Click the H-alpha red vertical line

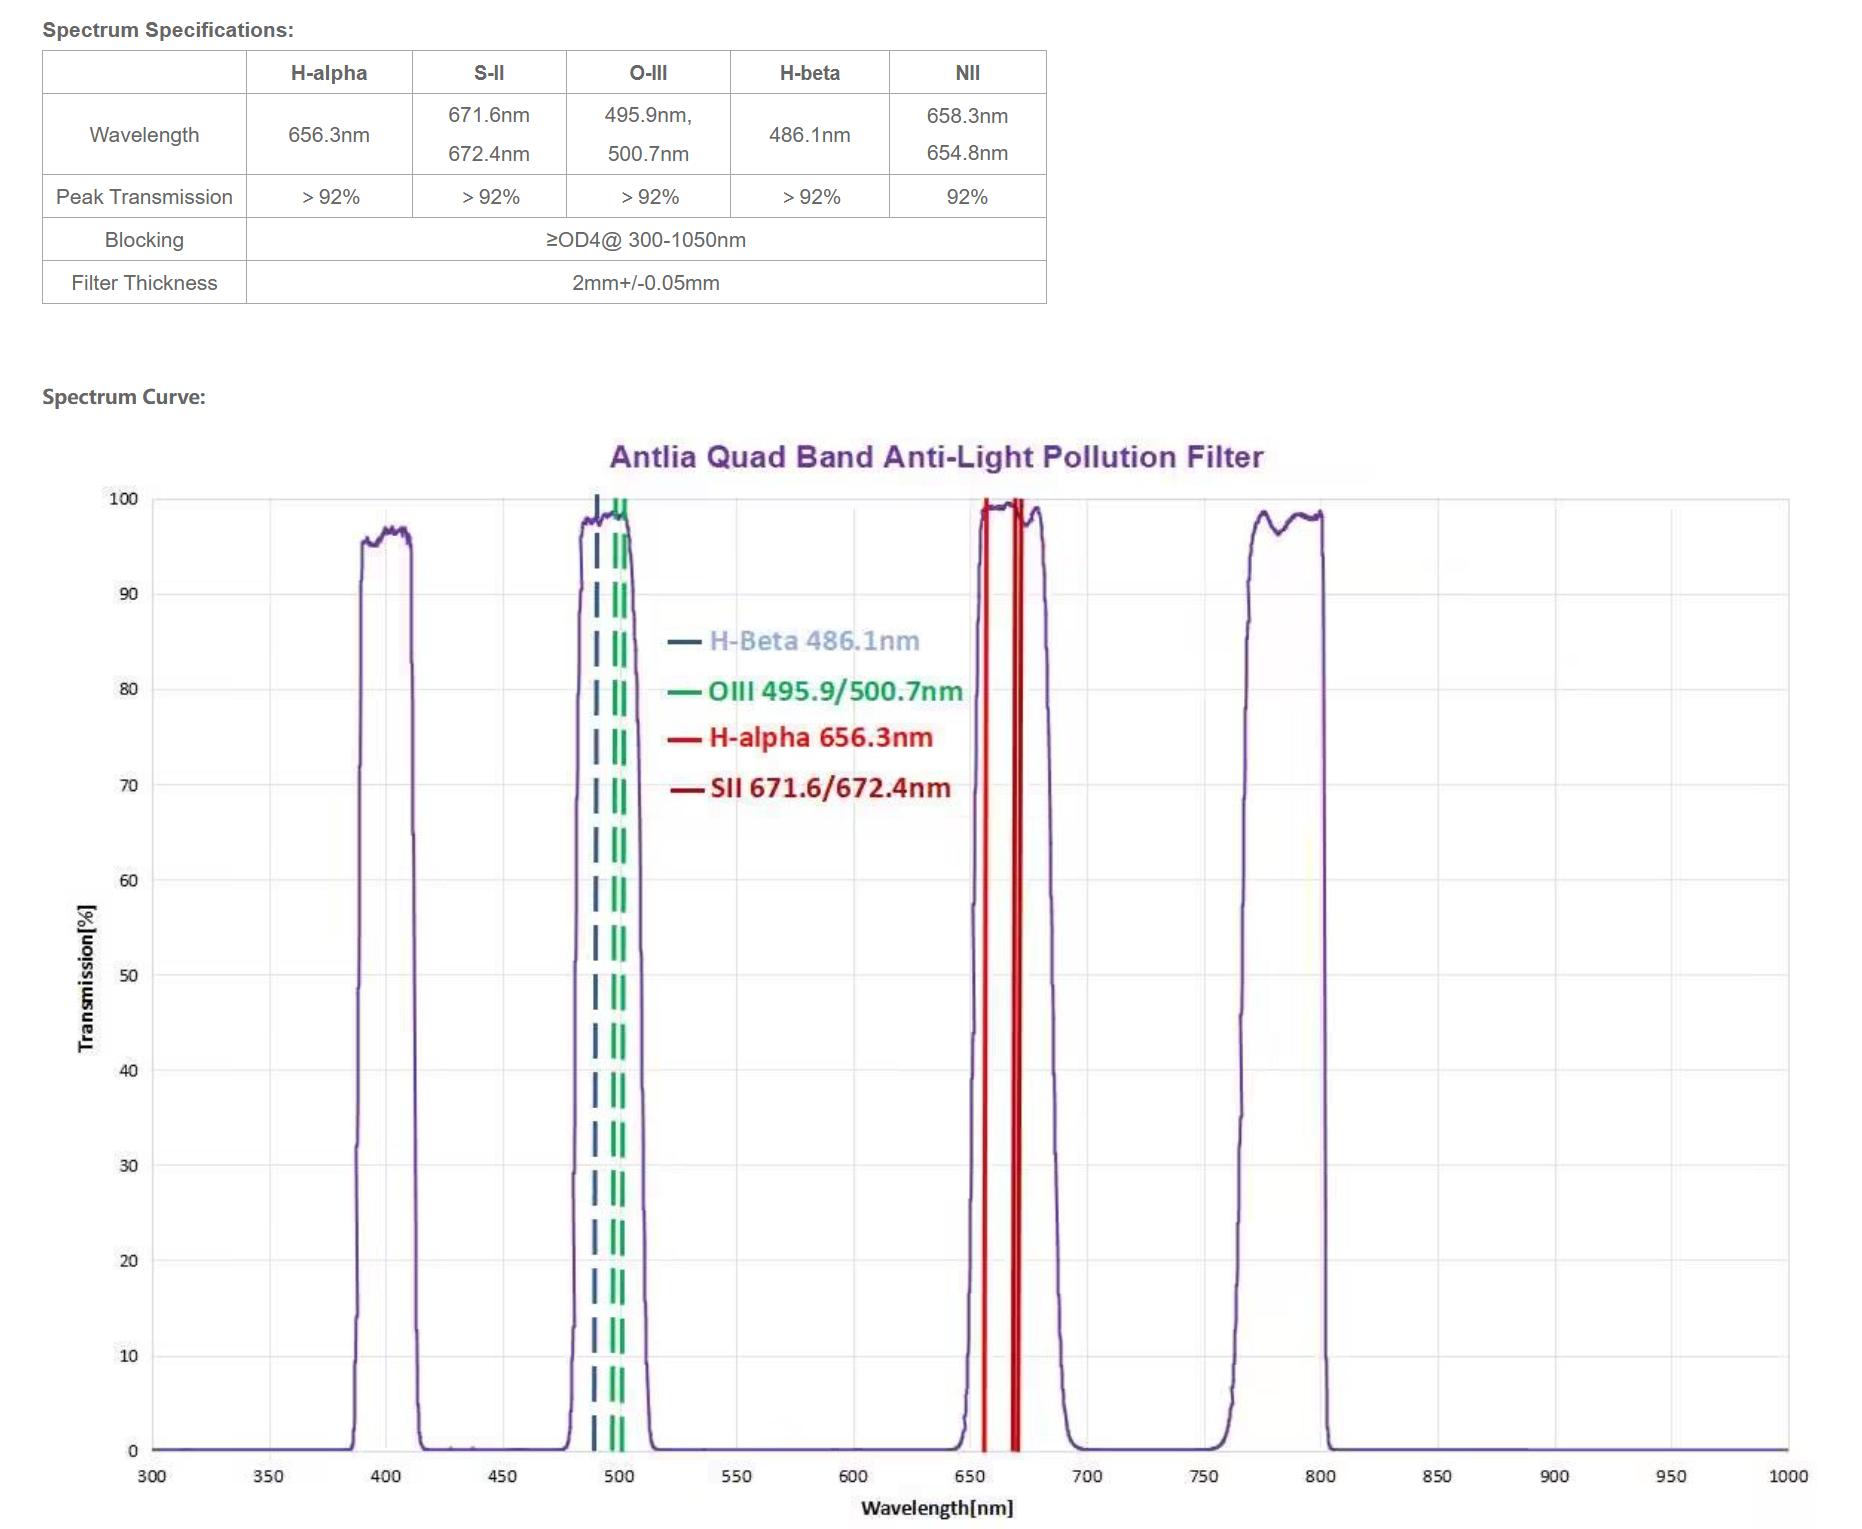coord(985,975)
